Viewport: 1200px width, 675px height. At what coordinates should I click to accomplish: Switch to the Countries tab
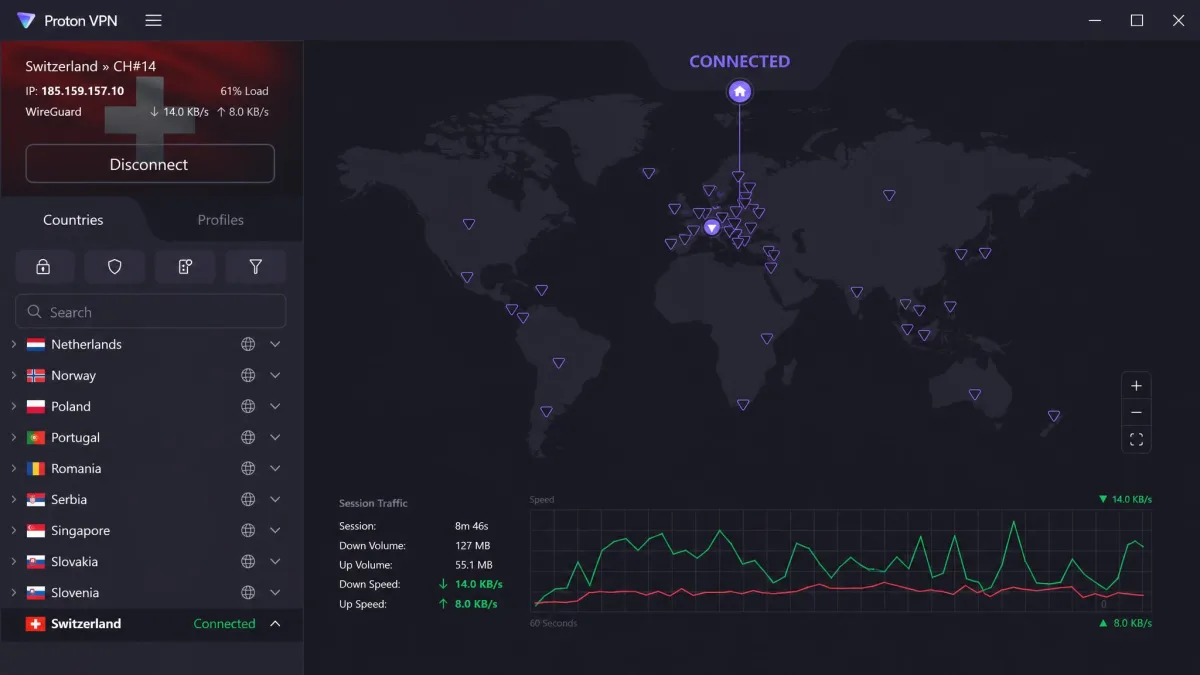[x=73, y=220]
